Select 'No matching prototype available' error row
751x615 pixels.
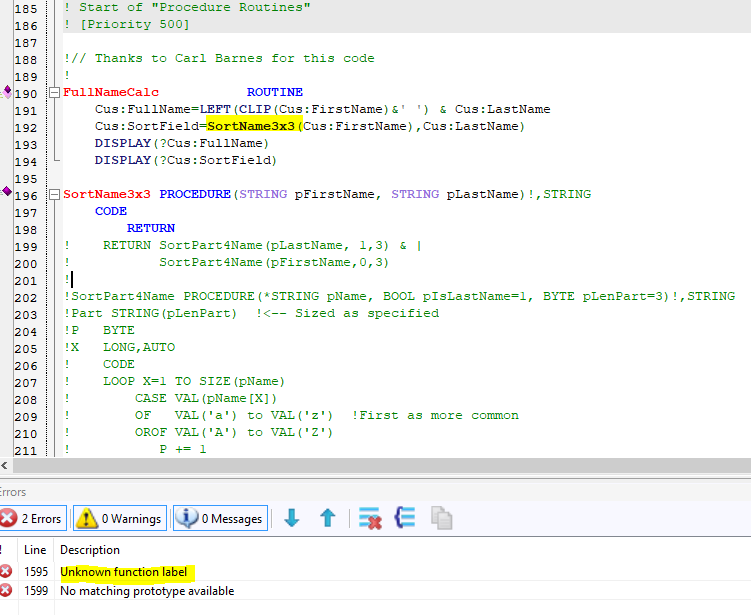point(147,591)
